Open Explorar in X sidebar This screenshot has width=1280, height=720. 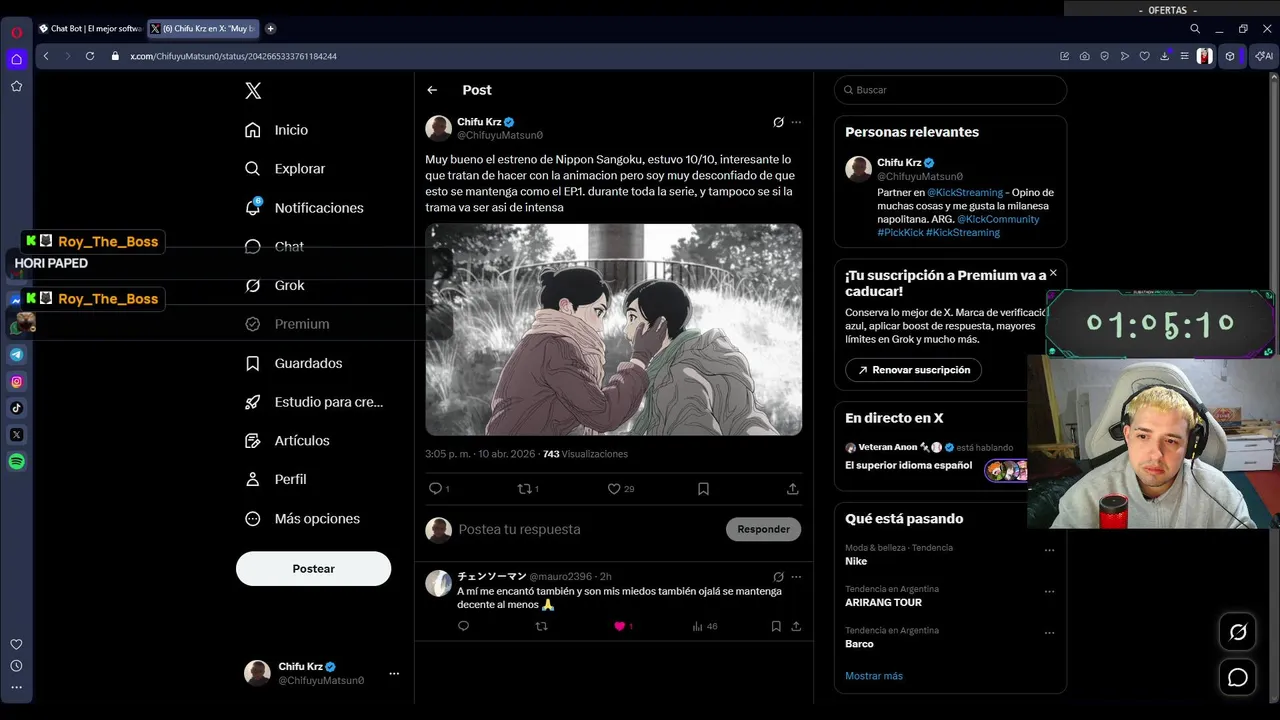(x=285, y=169)
